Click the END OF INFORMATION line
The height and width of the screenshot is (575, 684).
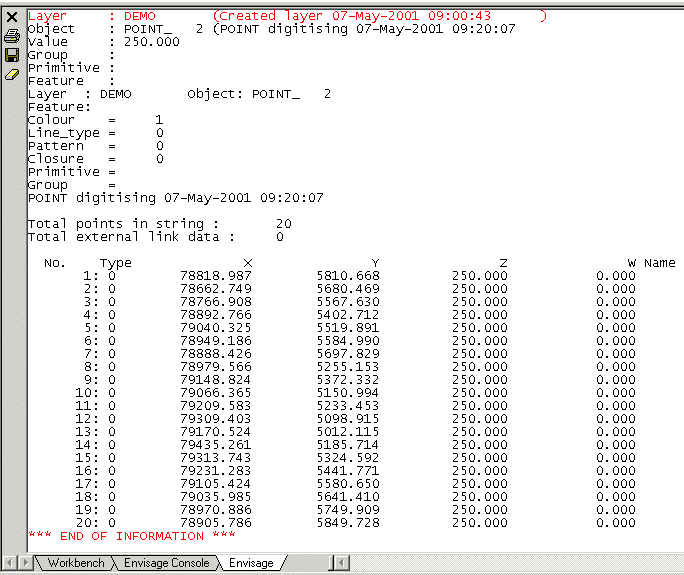tap(132, 536)
